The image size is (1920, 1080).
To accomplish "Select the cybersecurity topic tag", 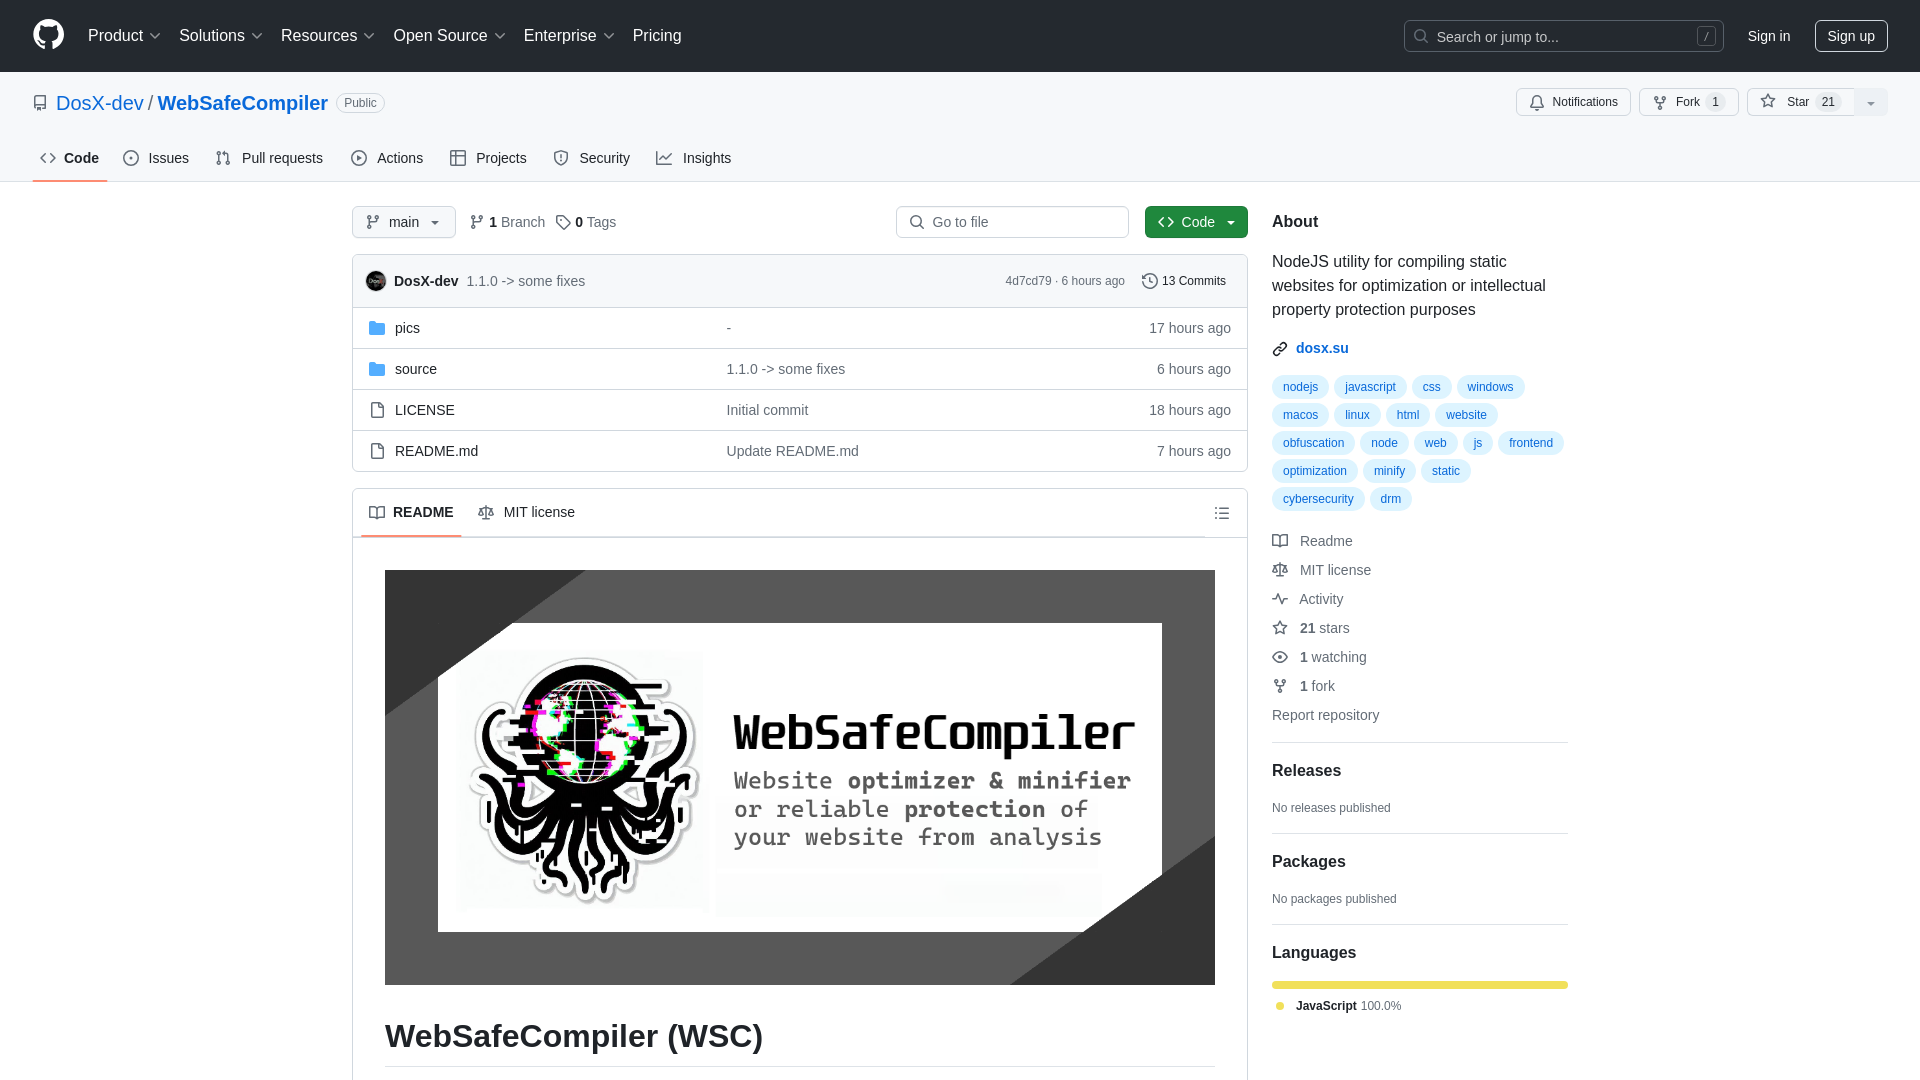I will coord(1318,499).
